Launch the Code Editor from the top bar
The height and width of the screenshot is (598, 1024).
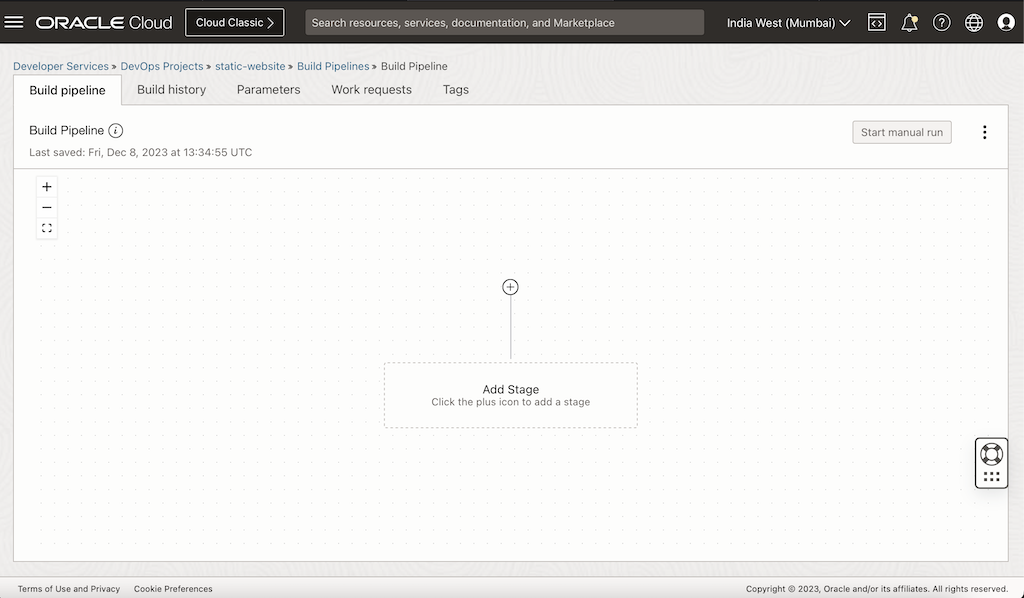coord(876,21)
